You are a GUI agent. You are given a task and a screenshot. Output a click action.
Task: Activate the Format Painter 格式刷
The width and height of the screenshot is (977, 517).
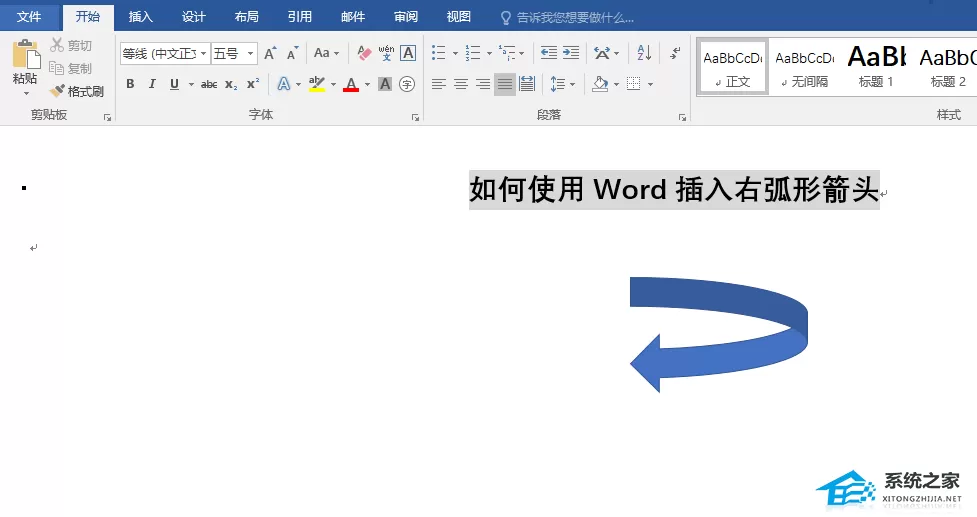(x=77, y=91)
